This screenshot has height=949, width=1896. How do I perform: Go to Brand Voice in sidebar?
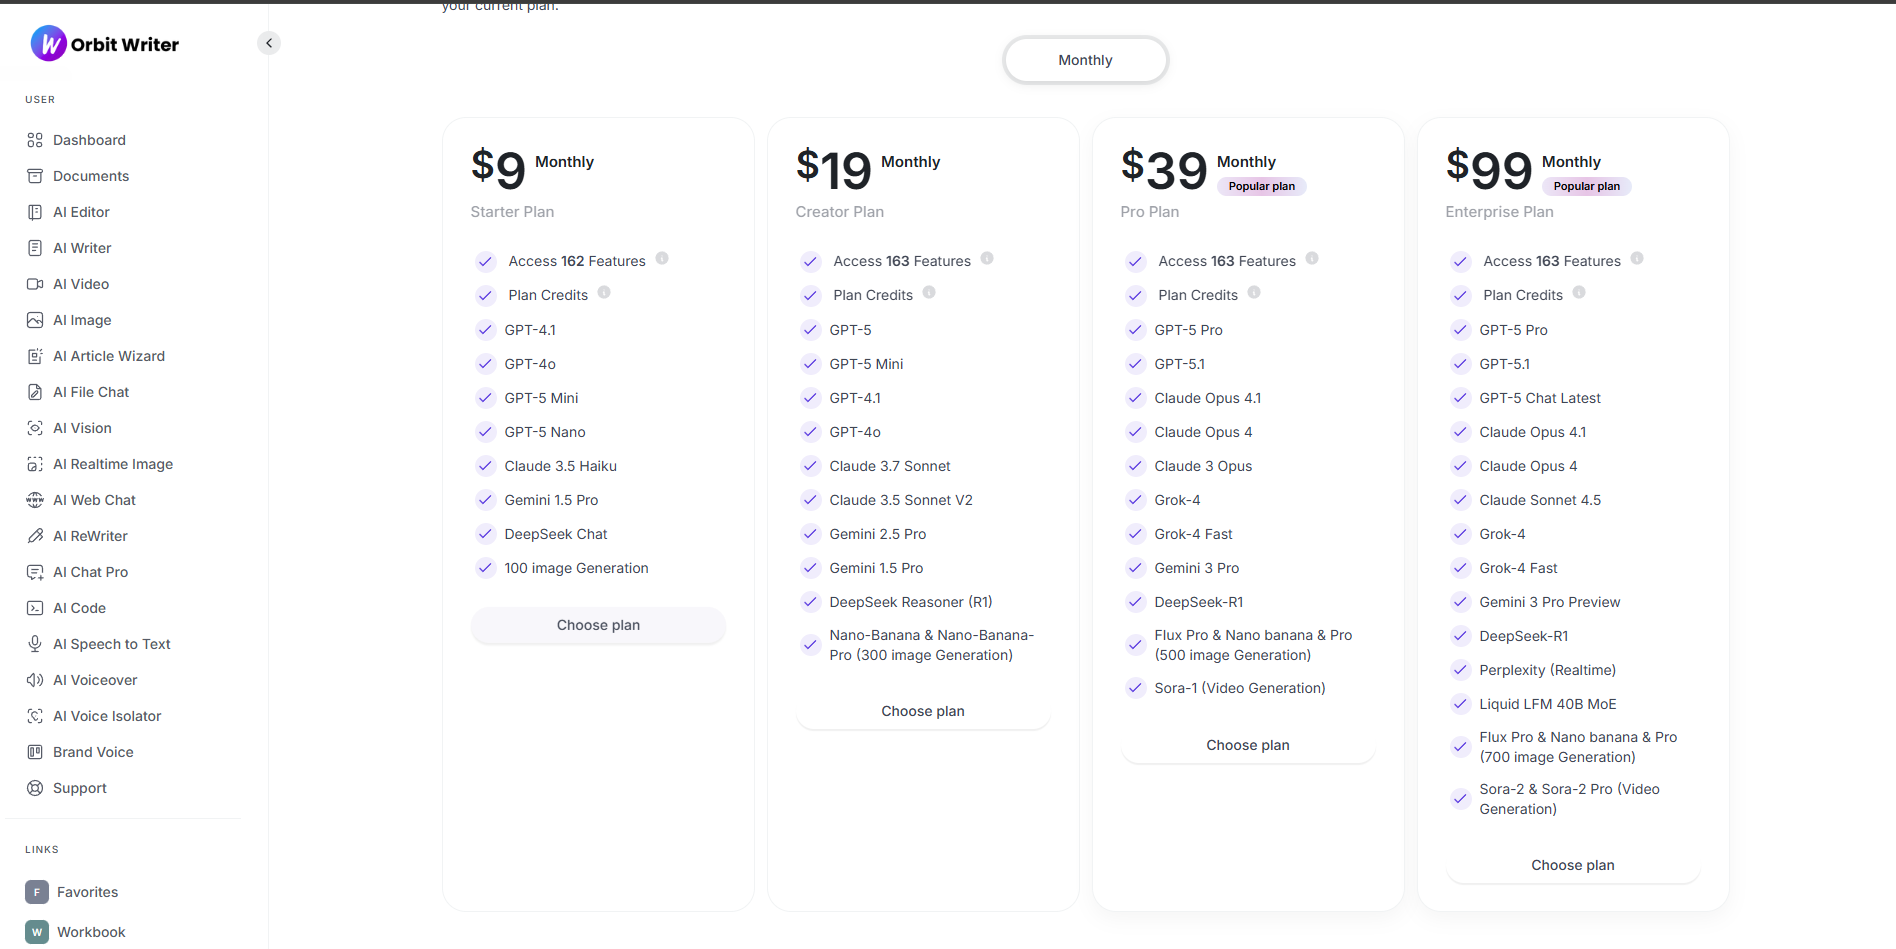click(x=93, y=752)
